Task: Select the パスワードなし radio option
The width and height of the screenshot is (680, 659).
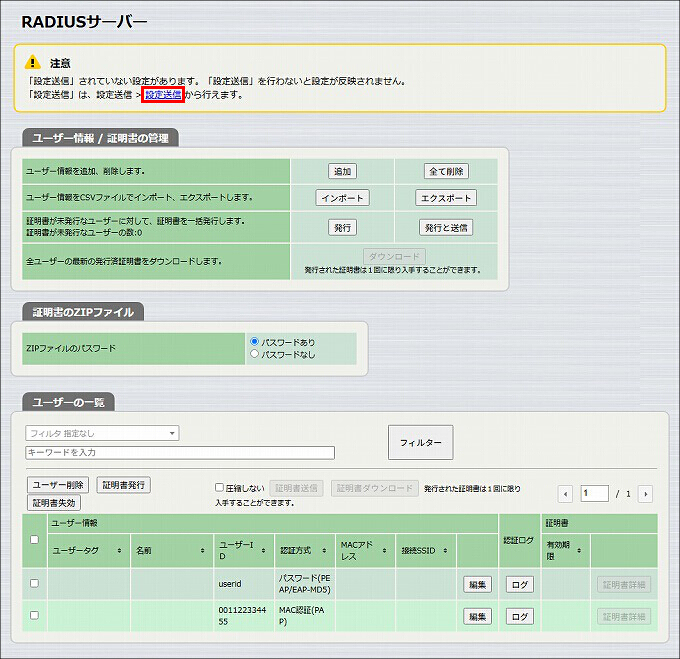Action: coord(255,354)
